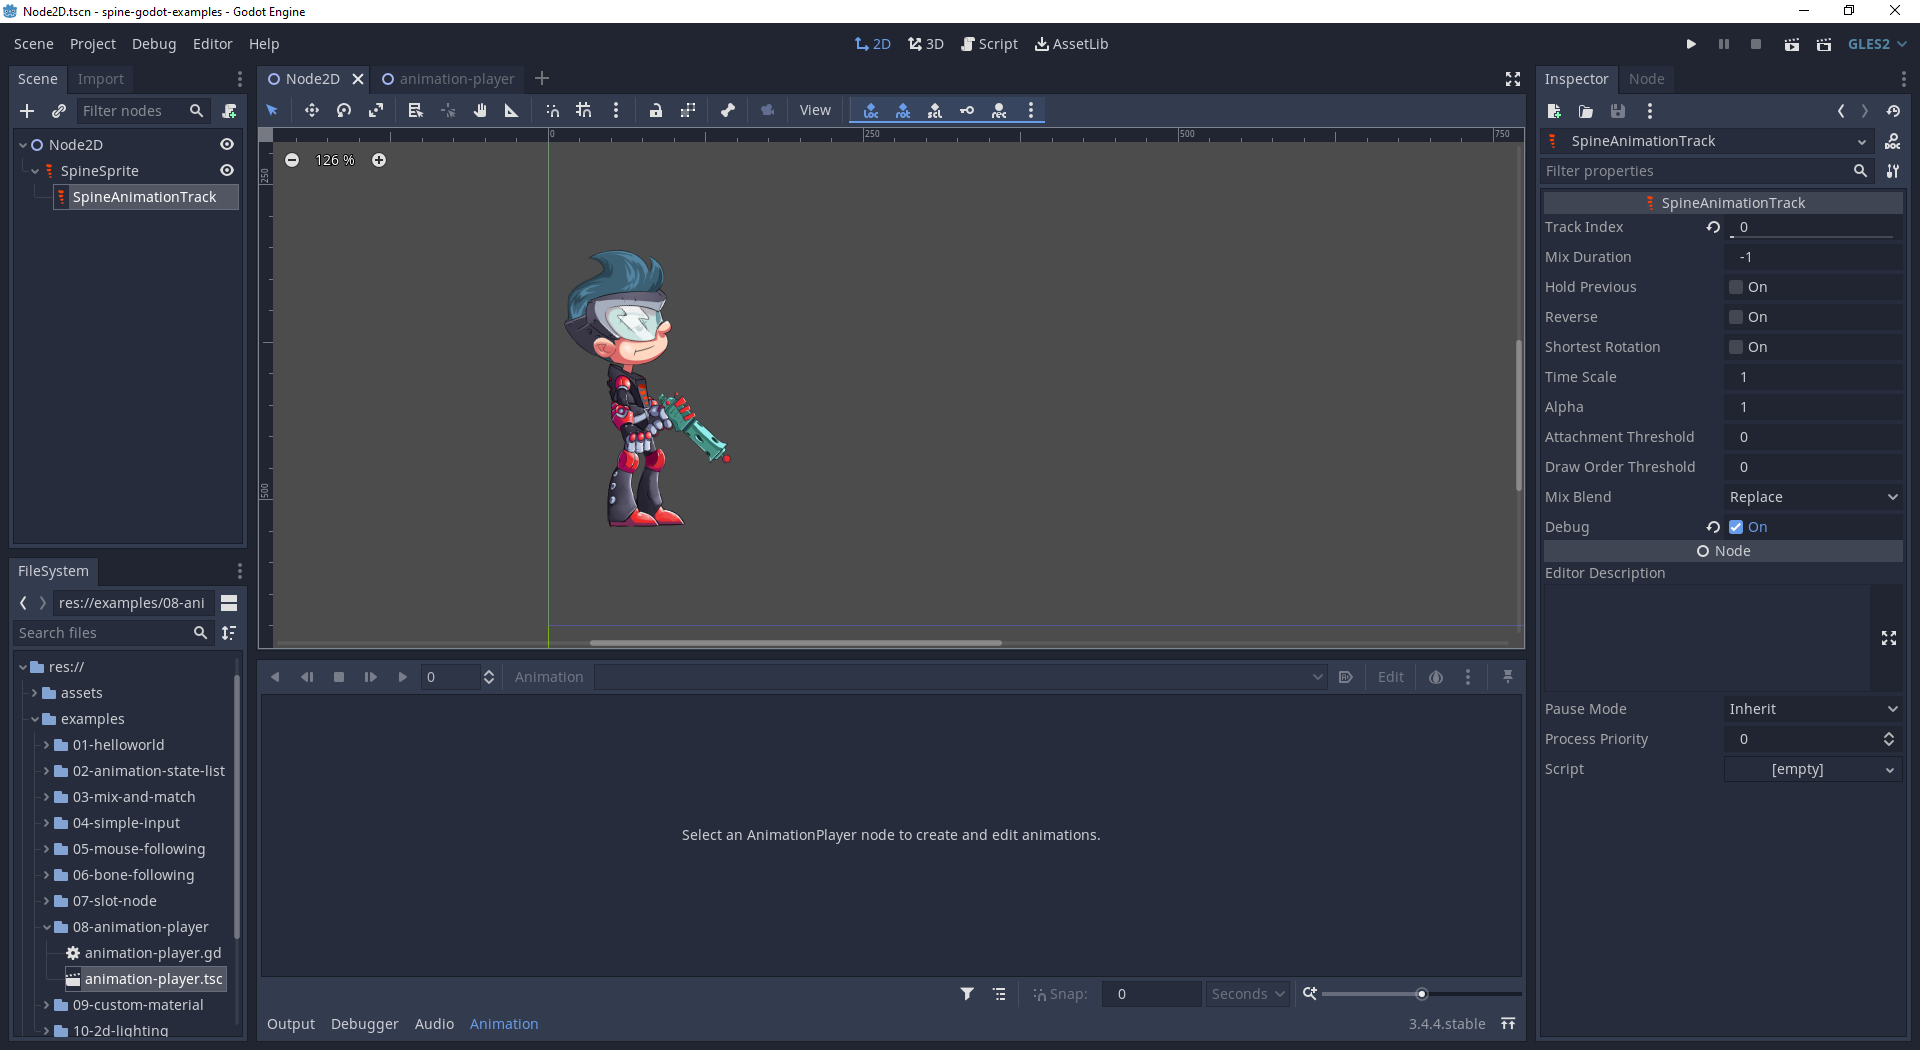Image resolution: width=1920 pixels, height=1050 pixels.
Task: Open the Debugger bottom panel
Action: [364, 1024]
